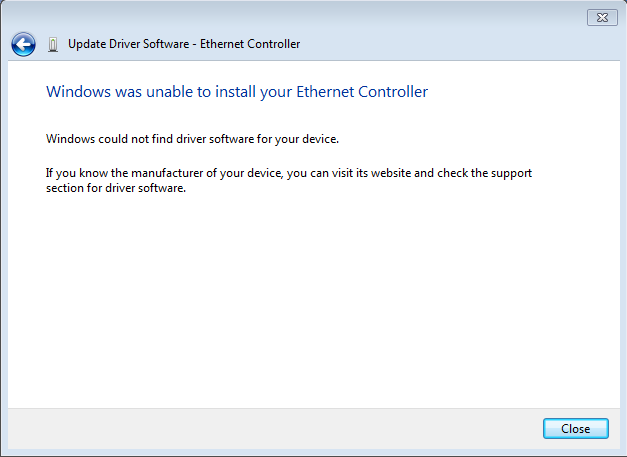Click the device icon beside the window title
Image resolution: width=627 pixels, height=457 pixels.
click(52, 44)
